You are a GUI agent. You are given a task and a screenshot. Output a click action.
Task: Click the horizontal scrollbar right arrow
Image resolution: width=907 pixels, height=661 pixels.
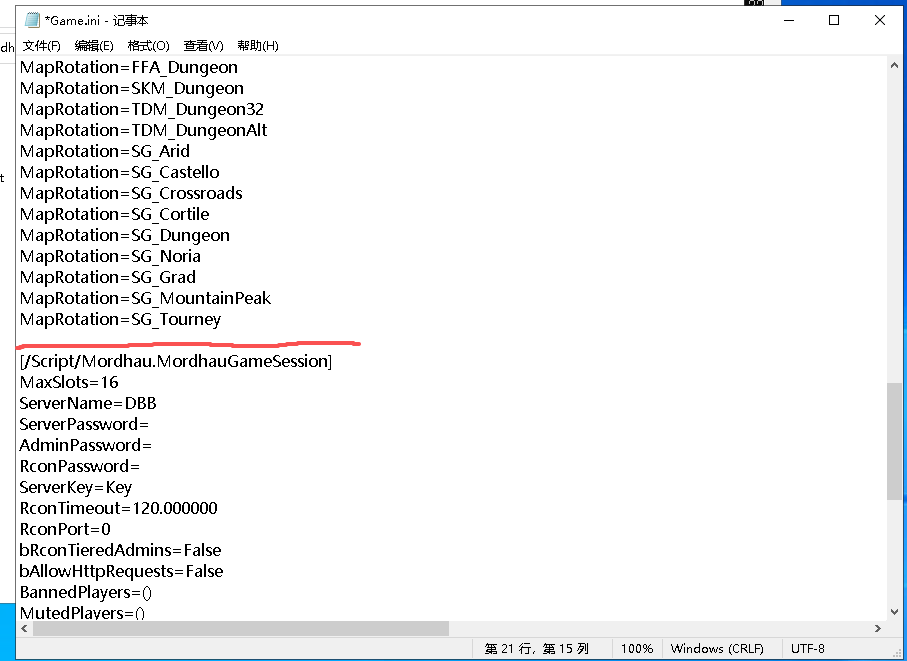(876, 628)
